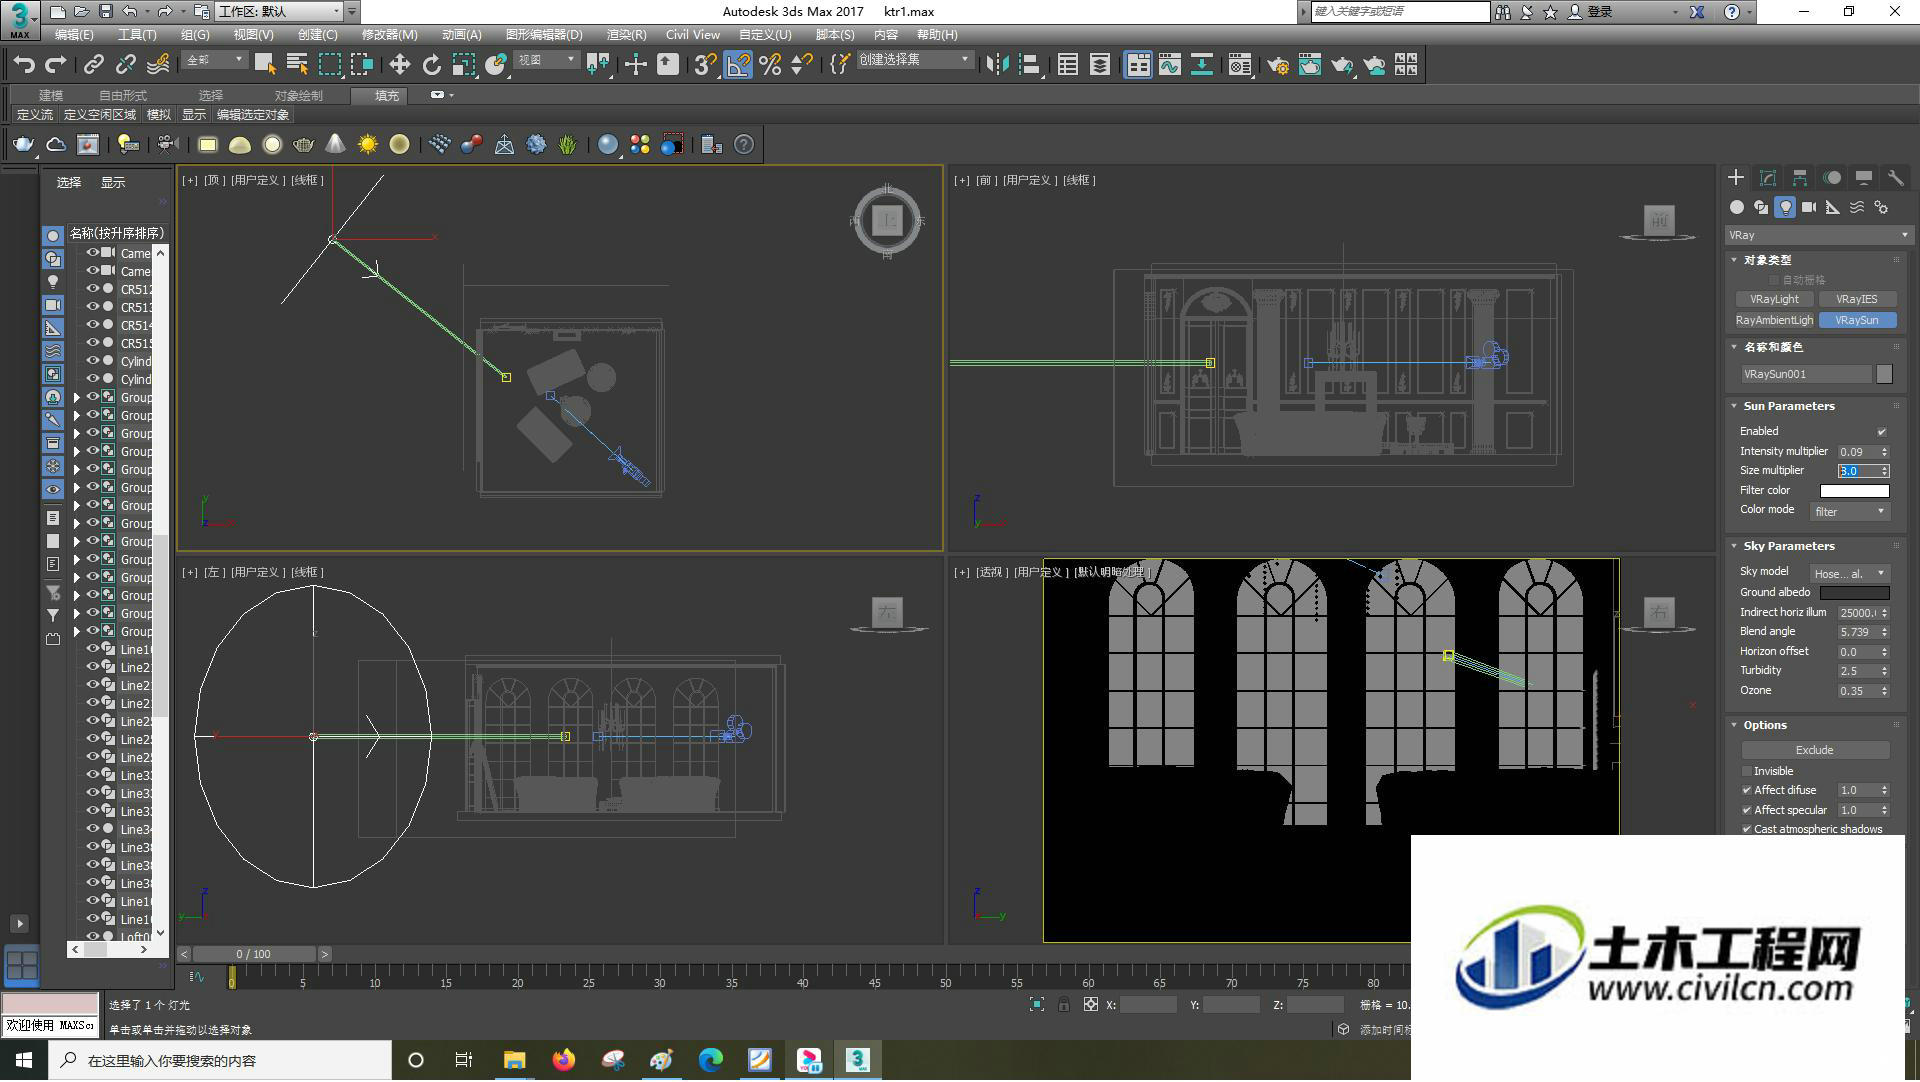
Task: Activate the Select and Link tool
Action: point(94,65)
